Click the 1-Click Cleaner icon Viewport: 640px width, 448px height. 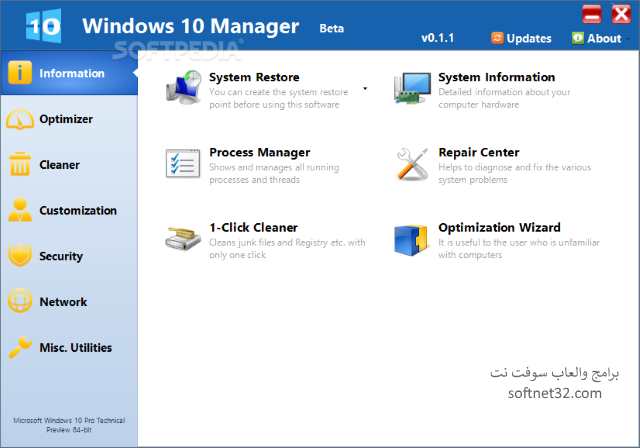pos(183,238)
